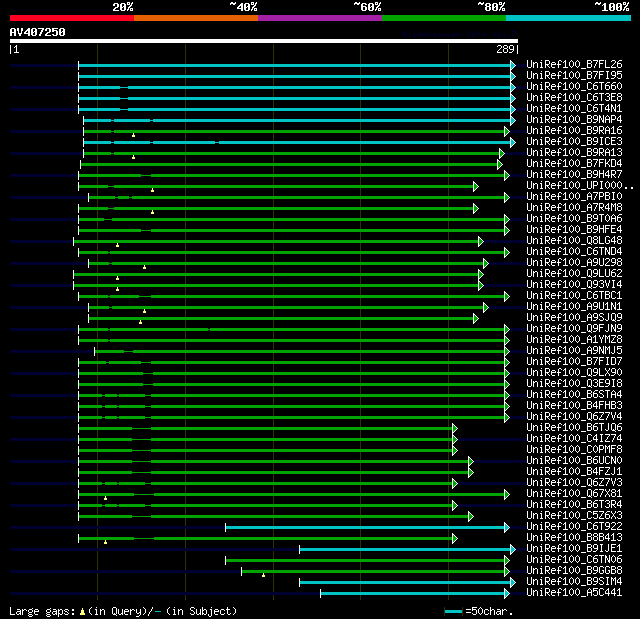Click UniRef100_Q3E9I8 label
640x619 pixels.
pos(574,384)
